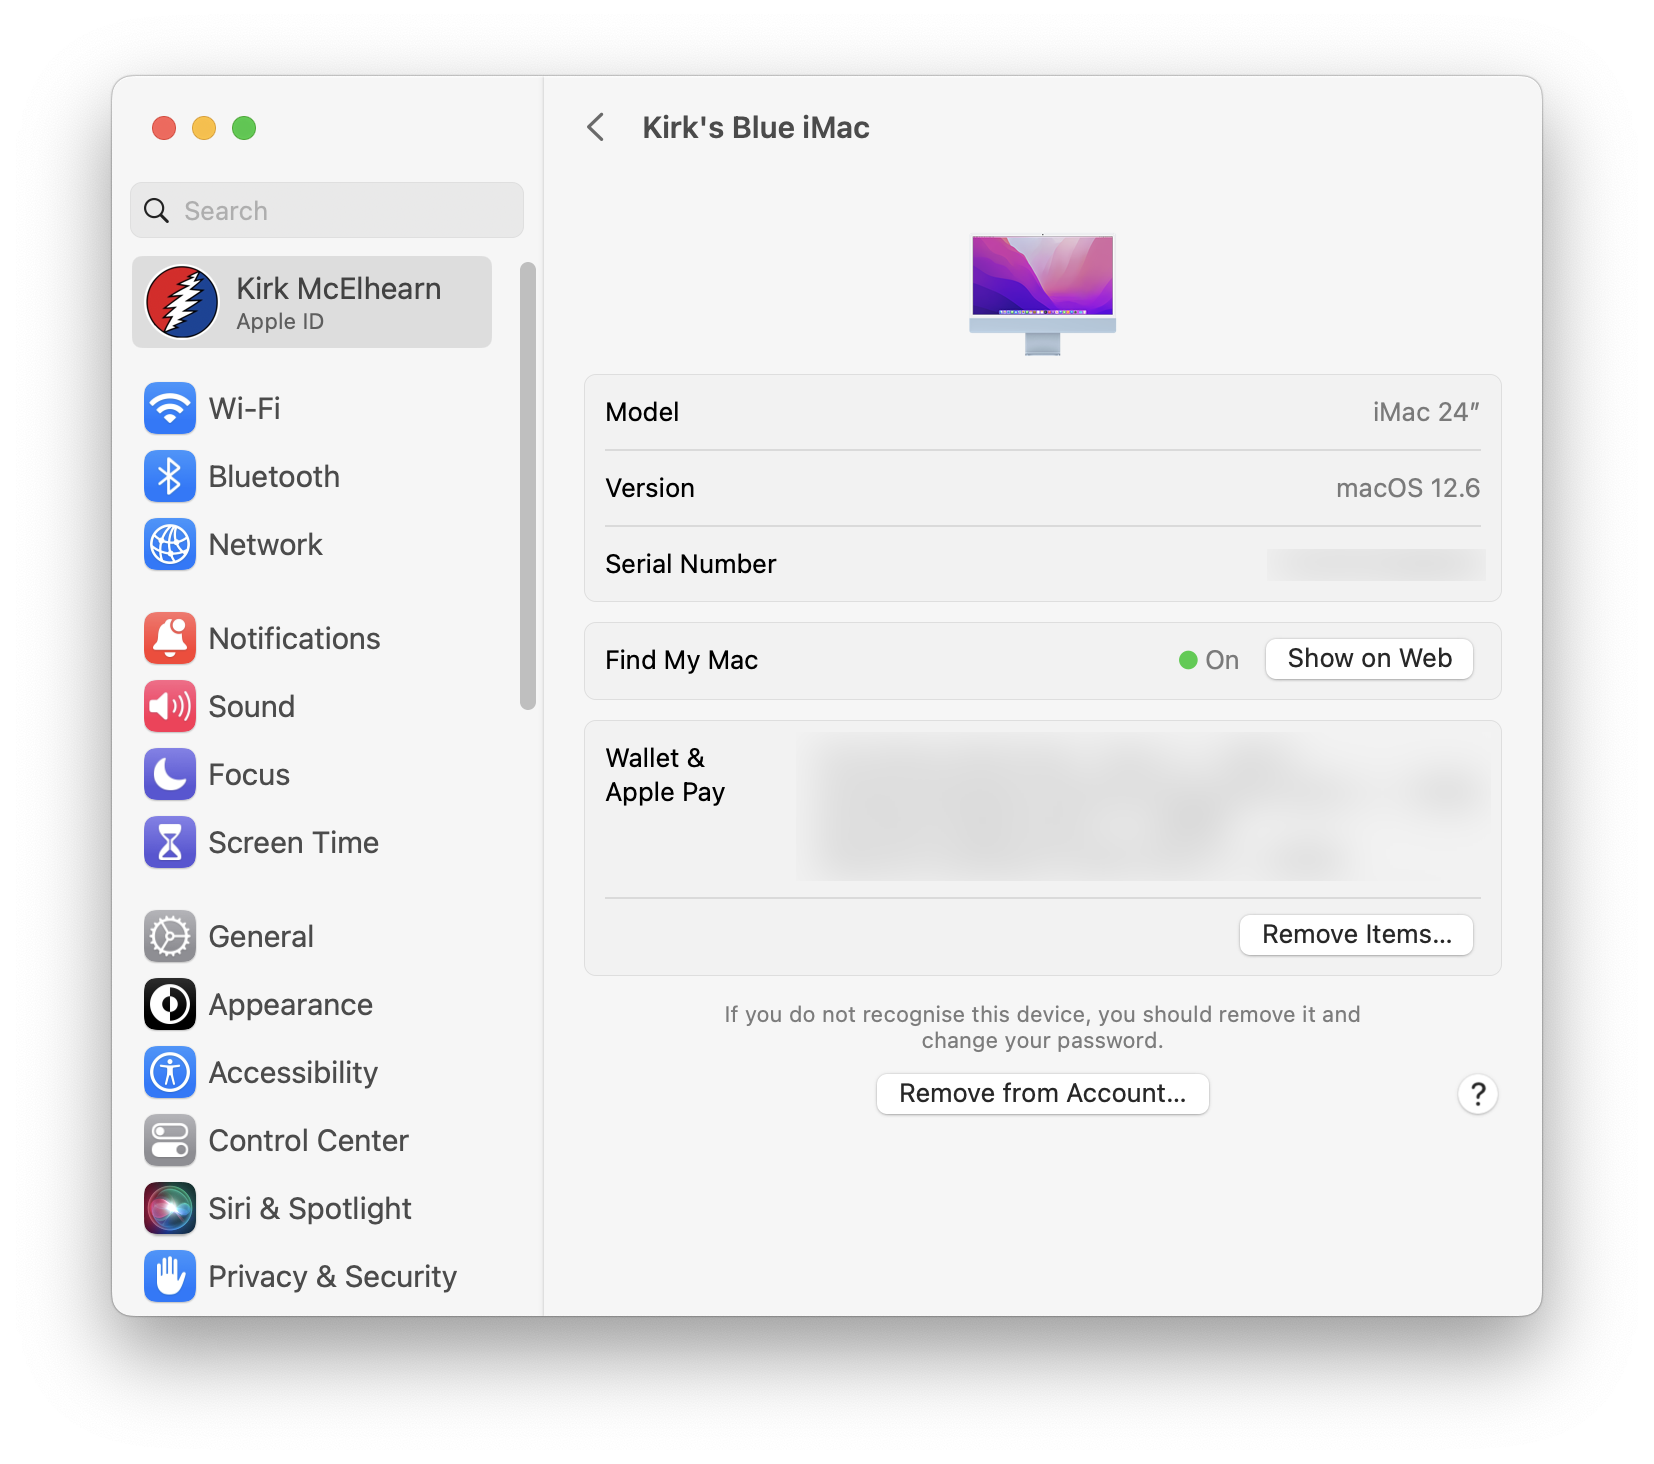
Task: Click the yellow minimize window button
Action: pyautogui.click(x=204, y=128)
